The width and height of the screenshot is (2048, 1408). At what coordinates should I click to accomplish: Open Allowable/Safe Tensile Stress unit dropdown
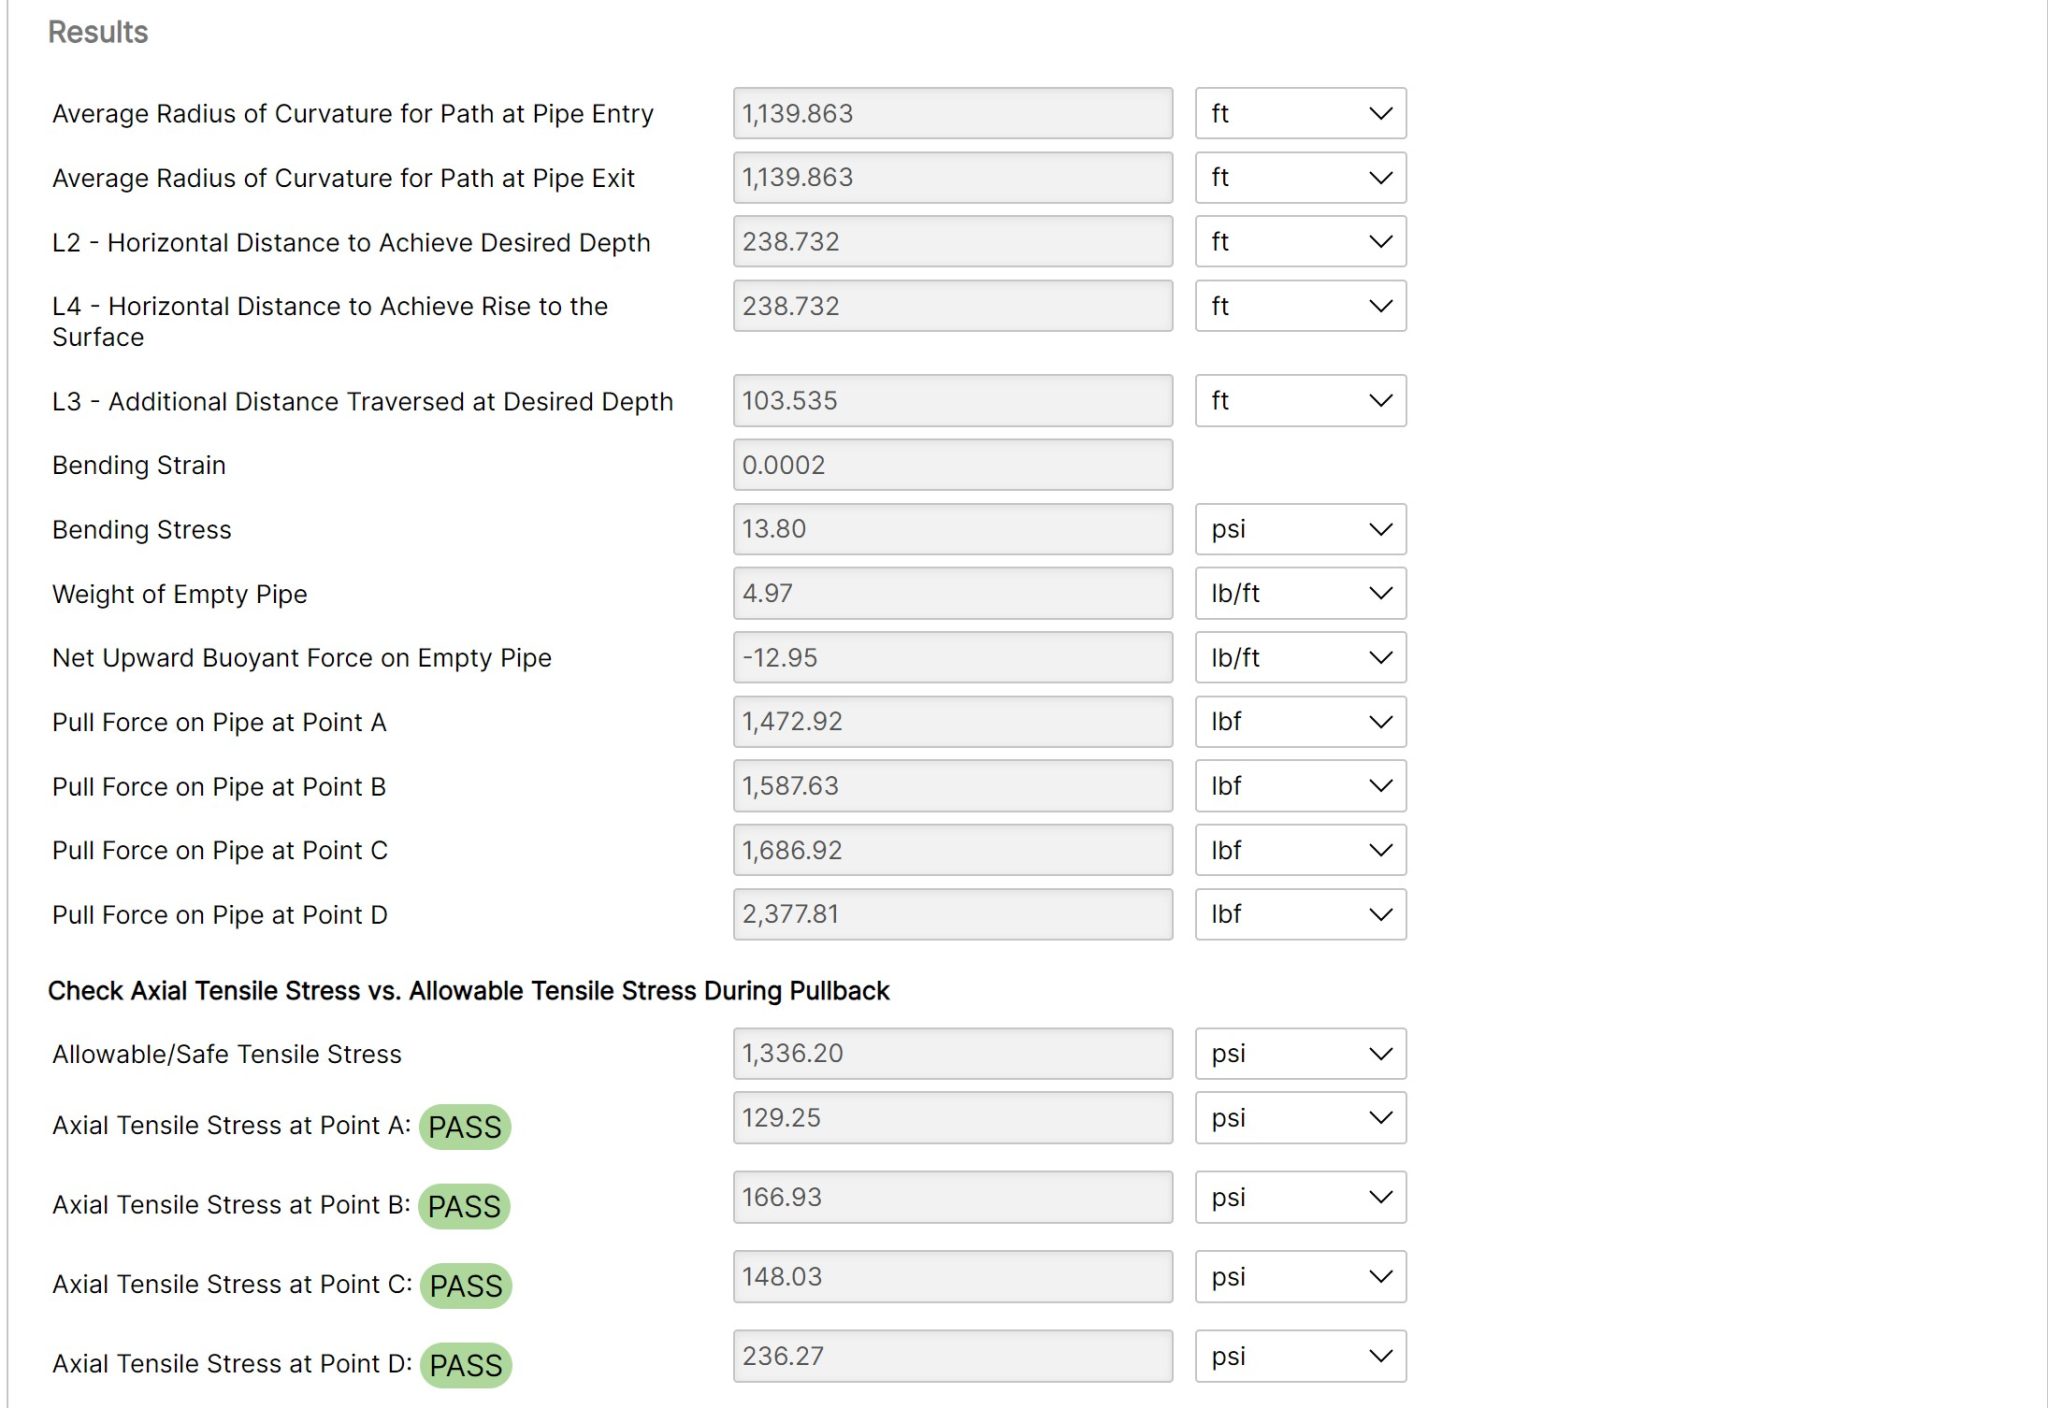click(x=1300, y=1053)
